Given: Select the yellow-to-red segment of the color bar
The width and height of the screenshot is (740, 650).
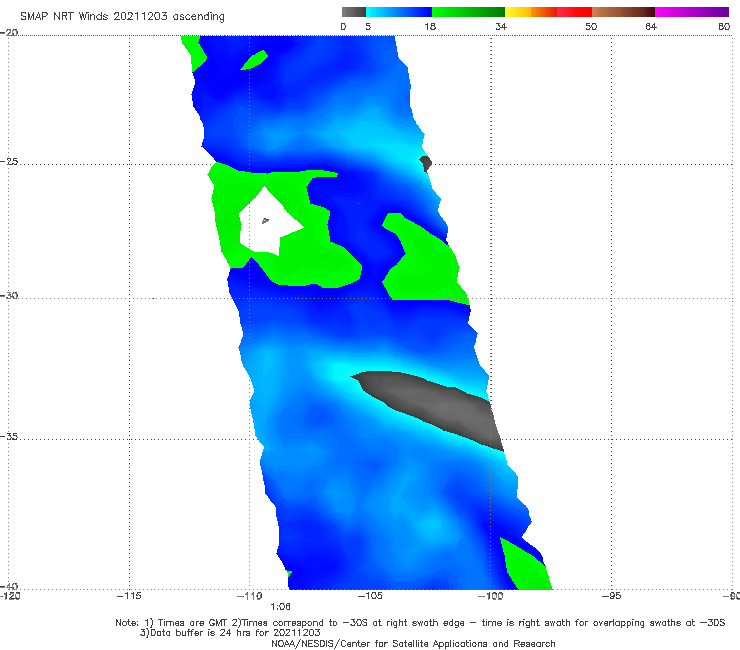Looking at the screenshot, I should [x=548, y=12].
